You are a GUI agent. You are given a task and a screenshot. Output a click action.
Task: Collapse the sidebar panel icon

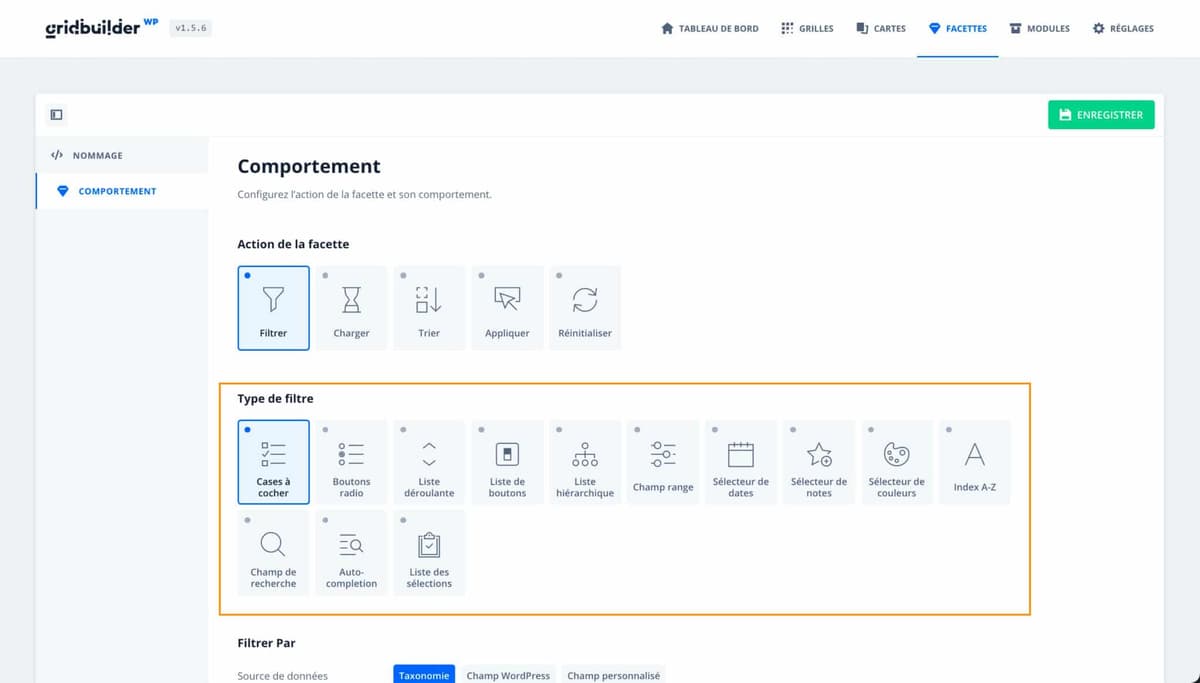tap(57, 115)
